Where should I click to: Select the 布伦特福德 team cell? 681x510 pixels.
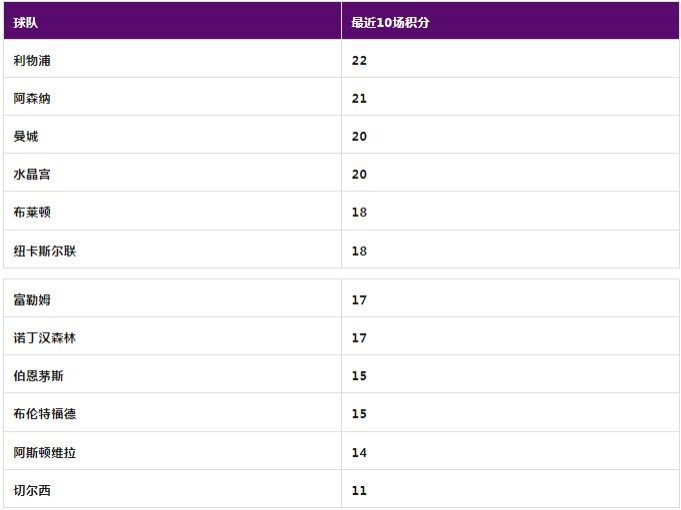point(45,414)
